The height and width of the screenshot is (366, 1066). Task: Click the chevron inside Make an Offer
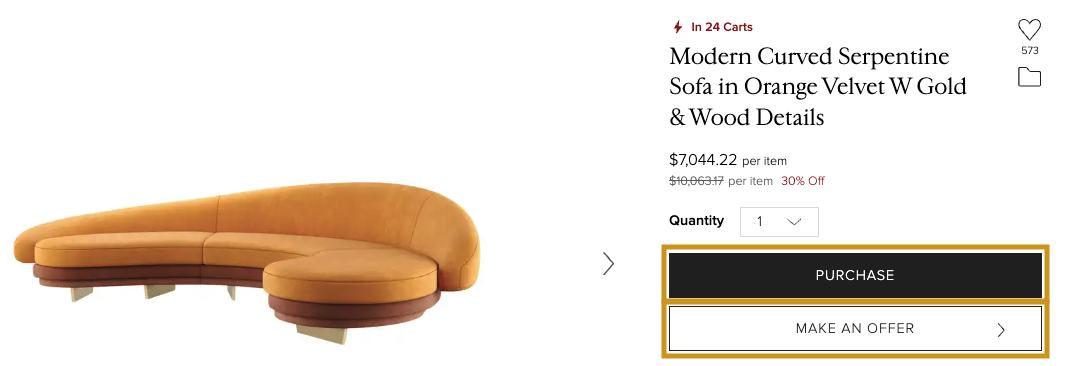pyautogui.click(x=1001, y=330)
